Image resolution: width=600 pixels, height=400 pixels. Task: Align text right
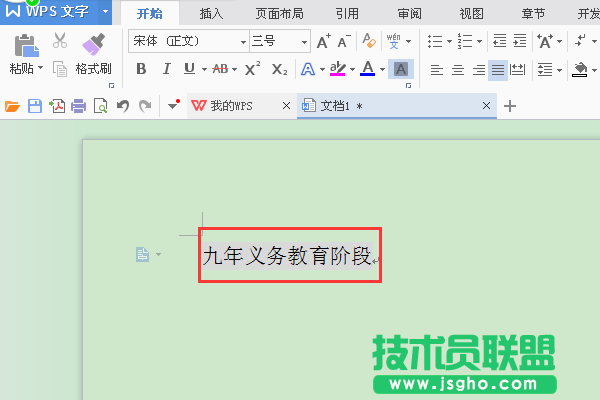pyautogui.click(x=479, y=70)
